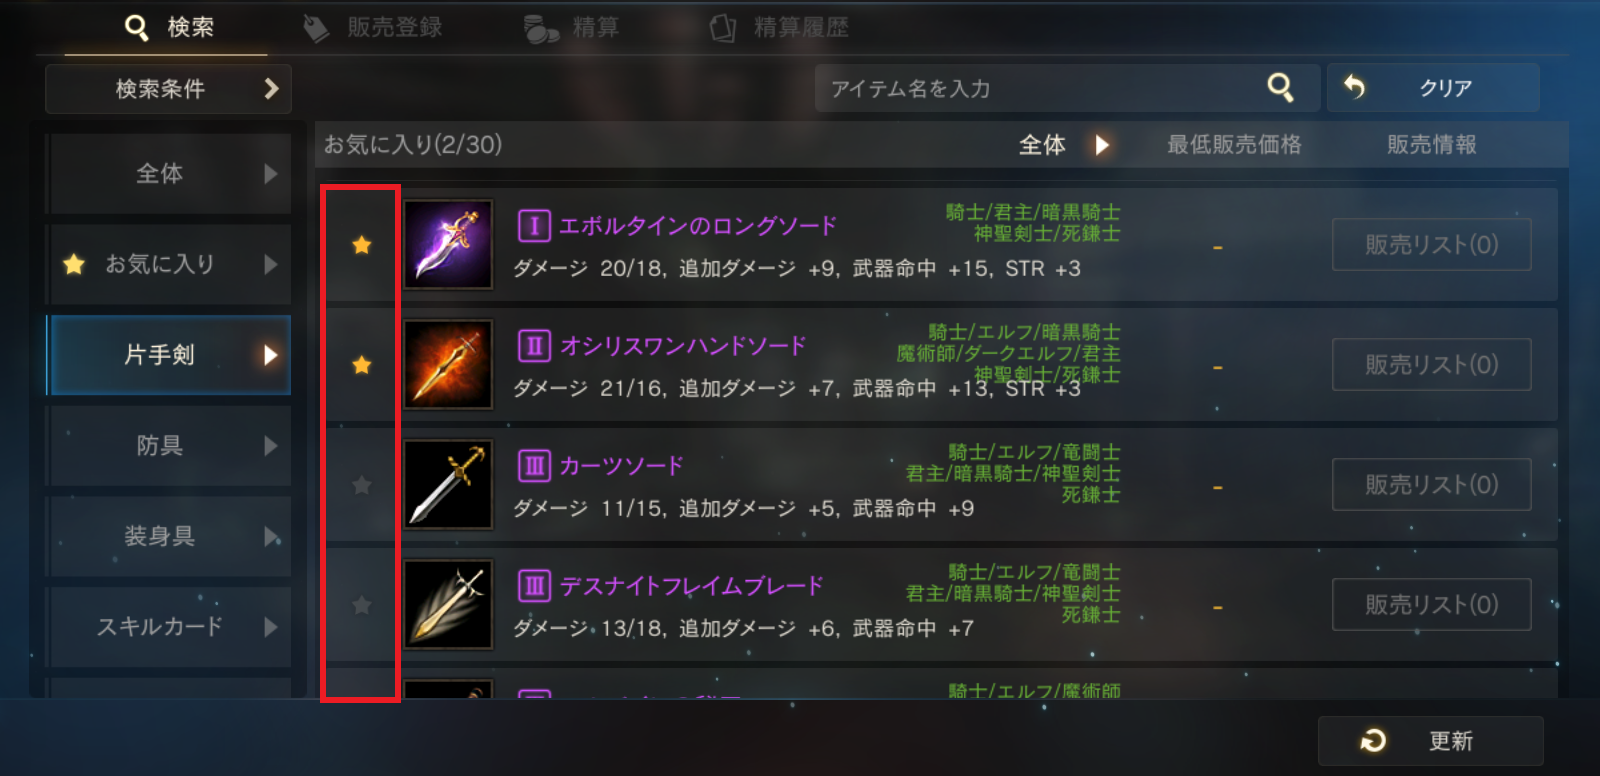Sort by the 最低販売価格 column header
The height and width of the screenshot is (776, 1600).
point(1234,145)
